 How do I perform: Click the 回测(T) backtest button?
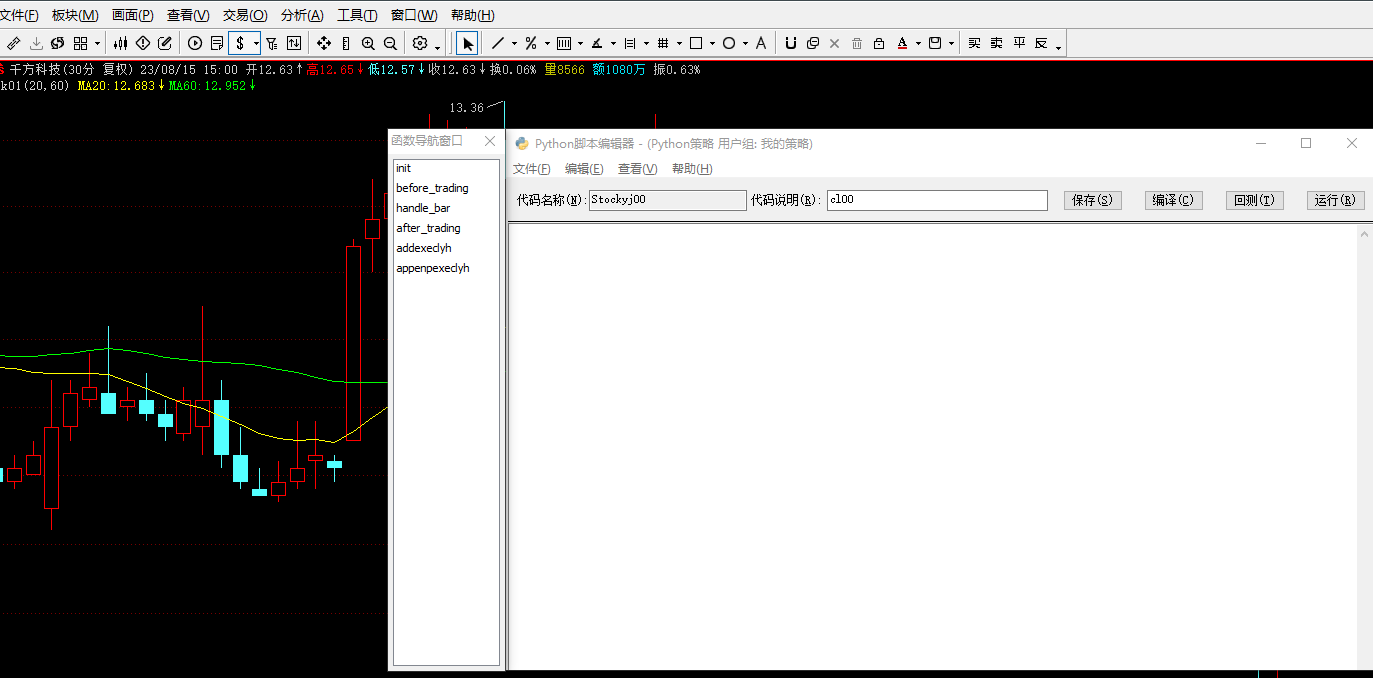(1254, 200)
